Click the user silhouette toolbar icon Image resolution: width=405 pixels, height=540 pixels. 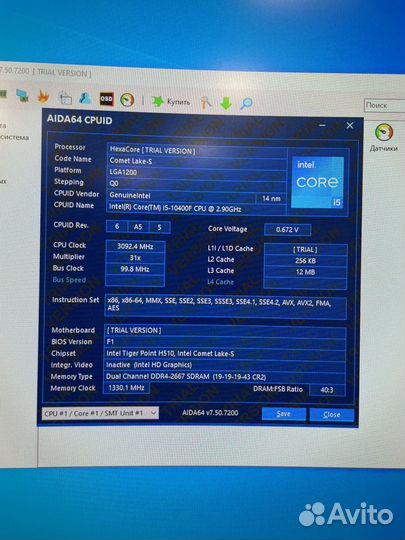(x=85, y=98)
